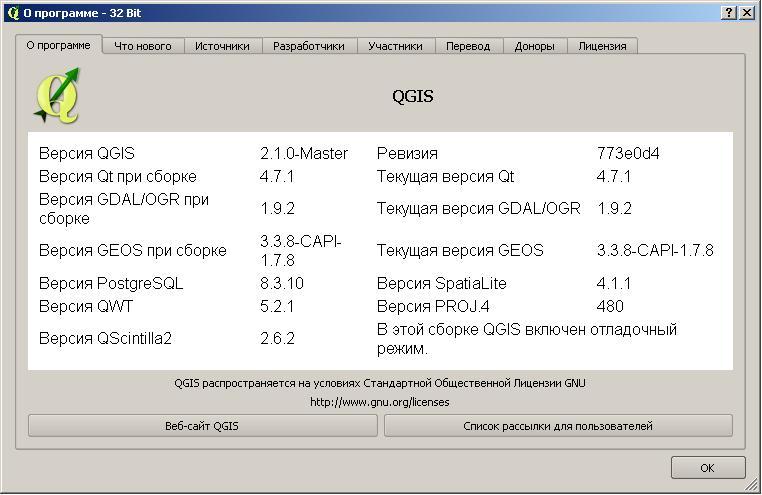Switch to the Доноры tab
The image size is (762, 495).
coord(534,46)
